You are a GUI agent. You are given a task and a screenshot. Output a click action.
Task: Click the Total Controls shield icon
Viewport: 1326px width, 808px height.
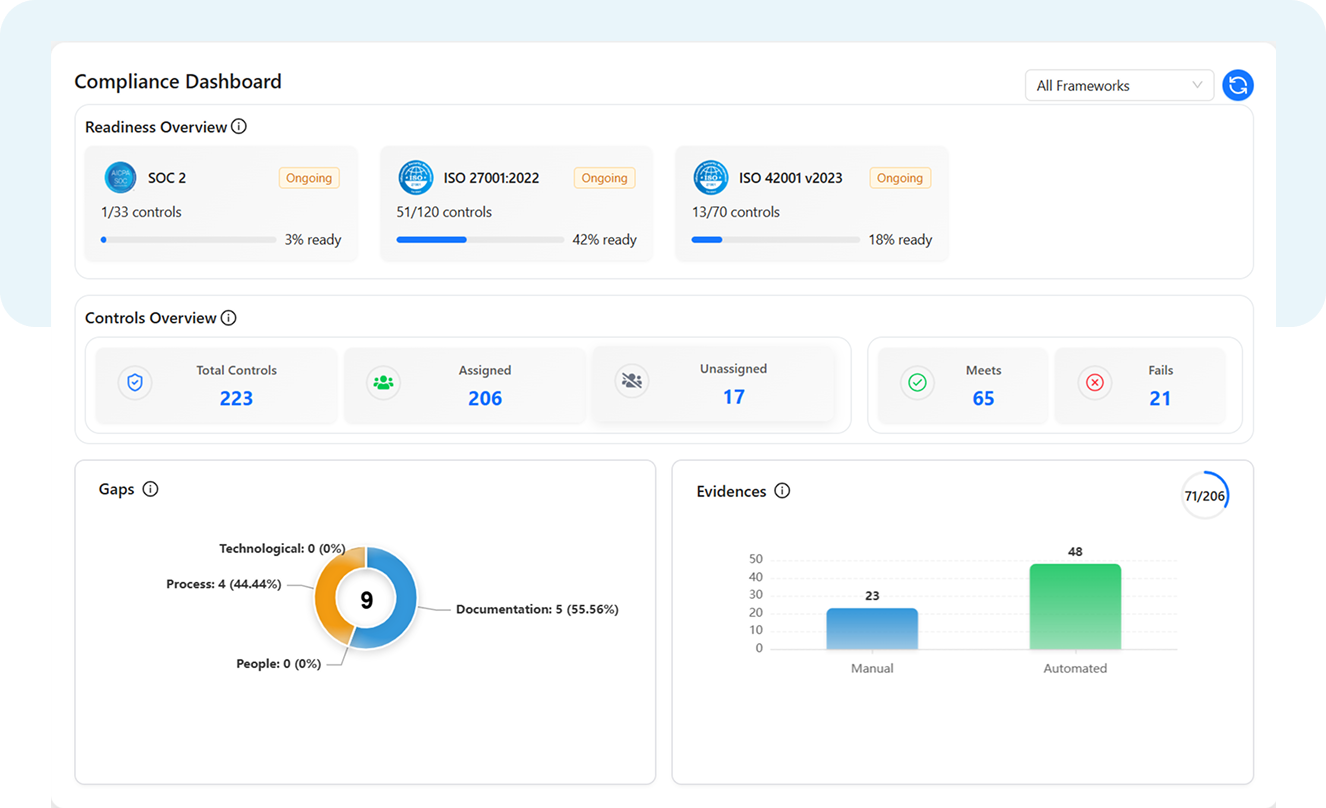(x=135, y=383)
